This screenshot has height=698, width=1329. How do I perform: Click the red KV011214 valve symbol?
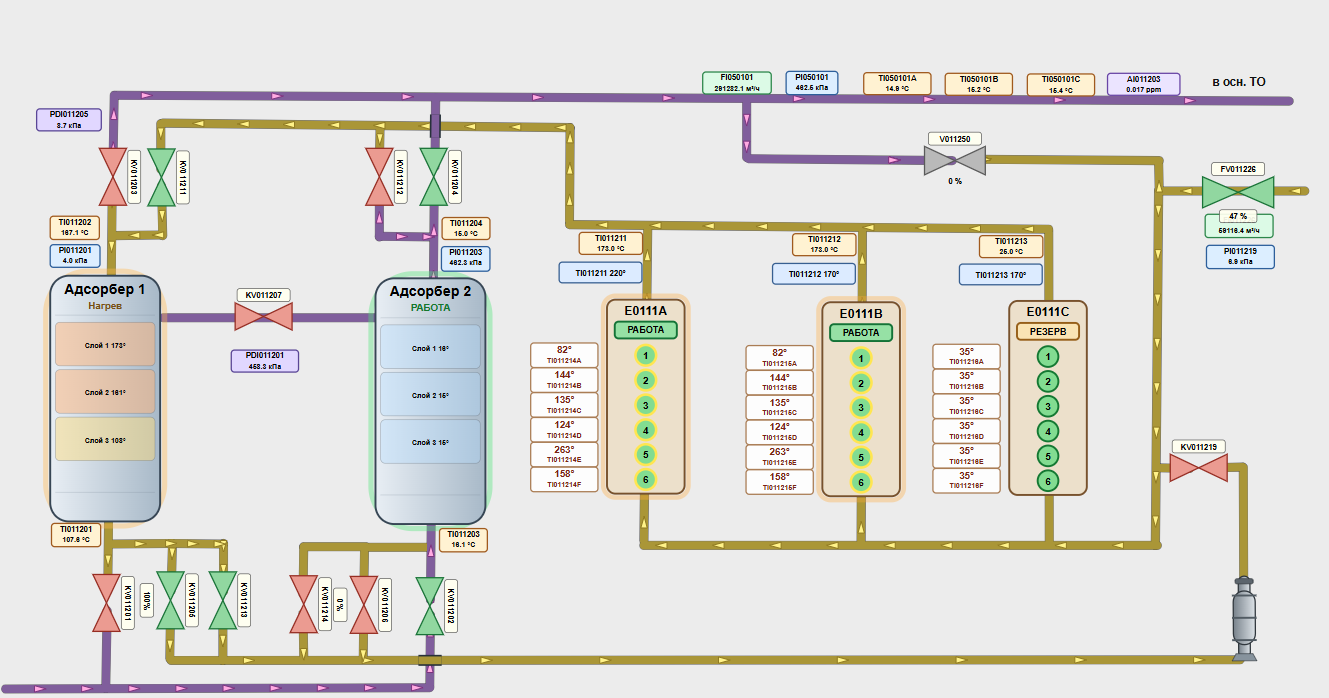pos(303,604)
